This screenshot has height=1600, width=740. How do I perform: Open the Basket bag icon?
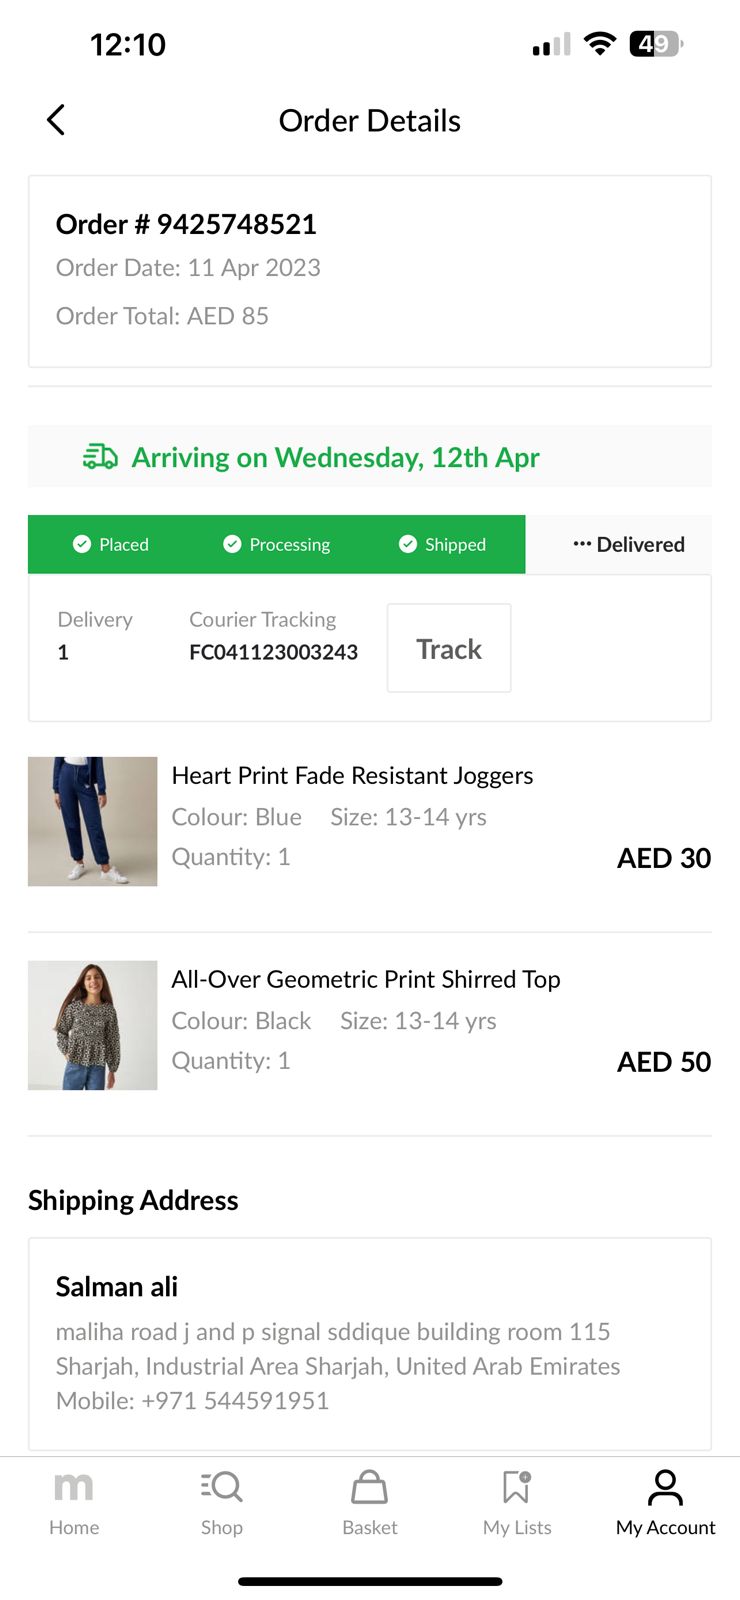[x=369, y=1487]
